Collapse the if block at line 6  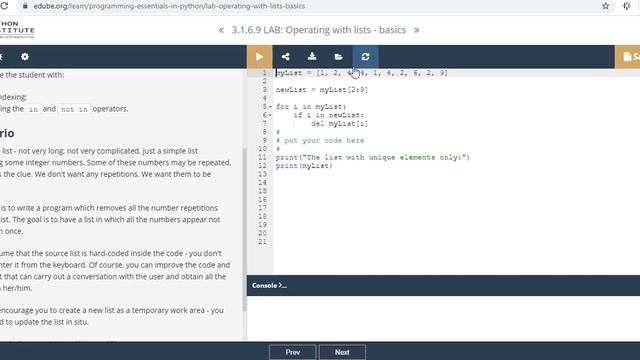tap(270, 116)
